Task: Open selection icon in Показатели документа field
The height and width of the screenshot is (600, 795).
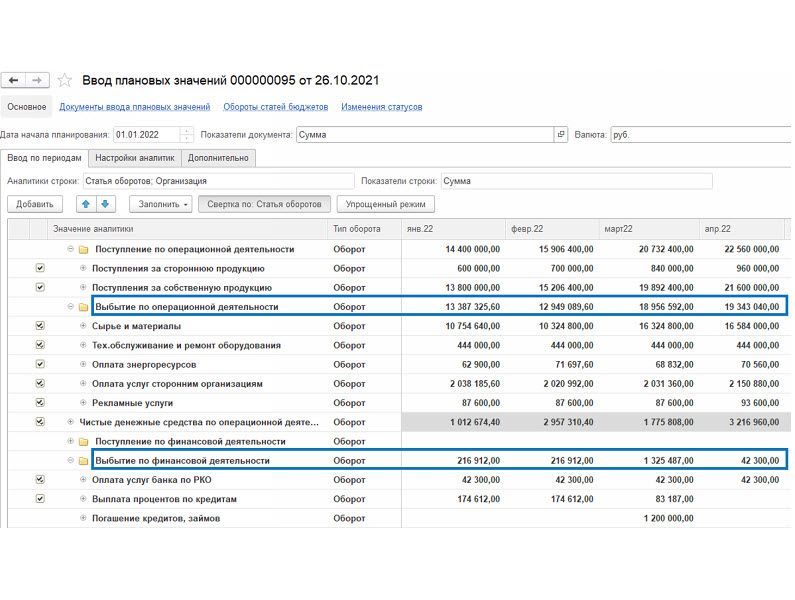Action: pyautogui.click(x=560, y=134)
